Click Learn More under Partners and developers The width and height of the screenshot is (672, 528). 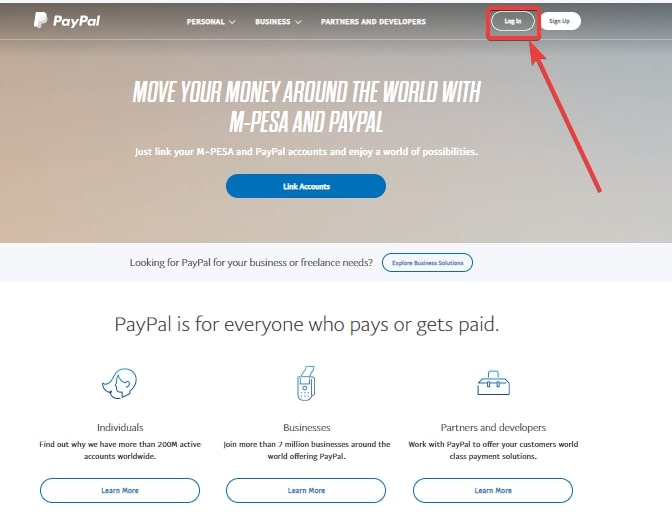tap(493, 490)
